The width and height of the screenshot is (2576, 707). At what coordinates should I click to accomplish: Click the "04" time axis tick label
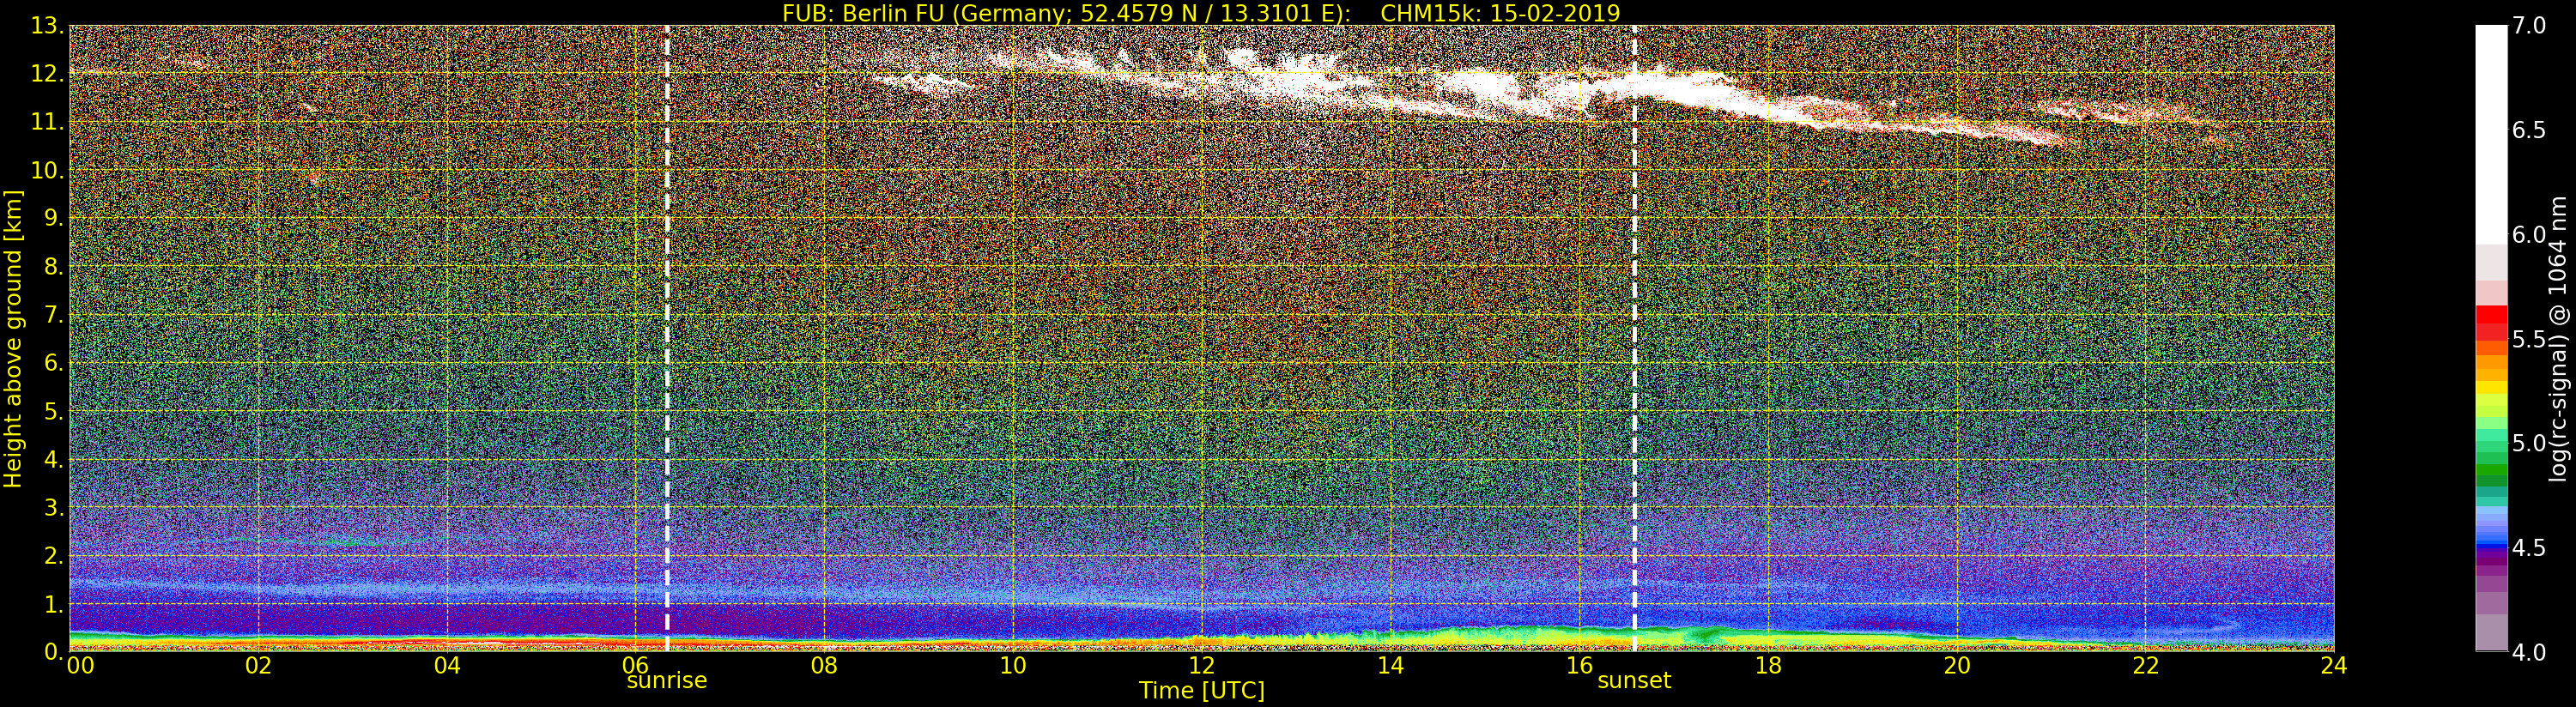coord(447,666)
